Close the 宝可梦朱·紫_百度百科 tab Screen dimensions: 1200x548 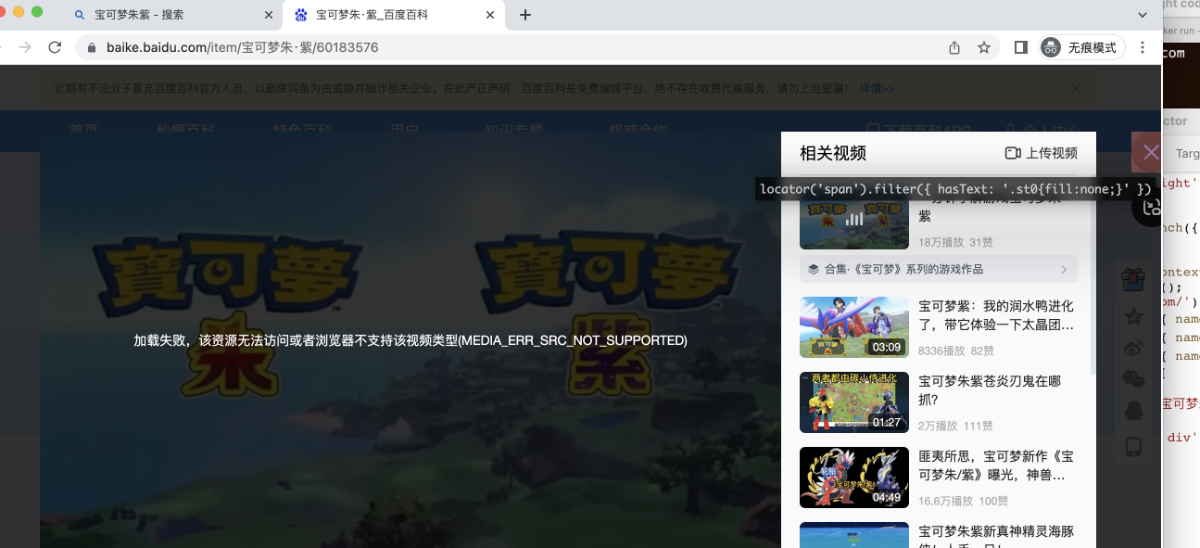(x=492, y=15)
